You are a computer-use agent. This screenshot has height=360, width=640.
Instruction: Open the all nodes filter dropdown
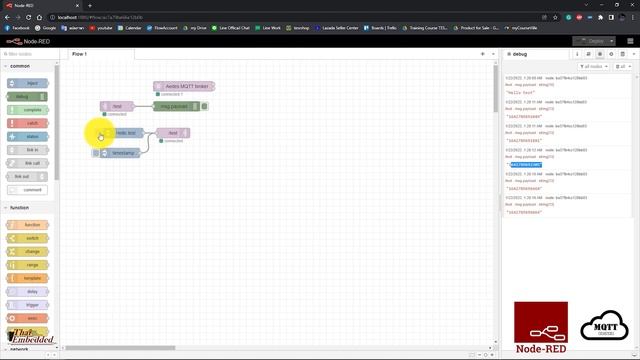[594, 66]
